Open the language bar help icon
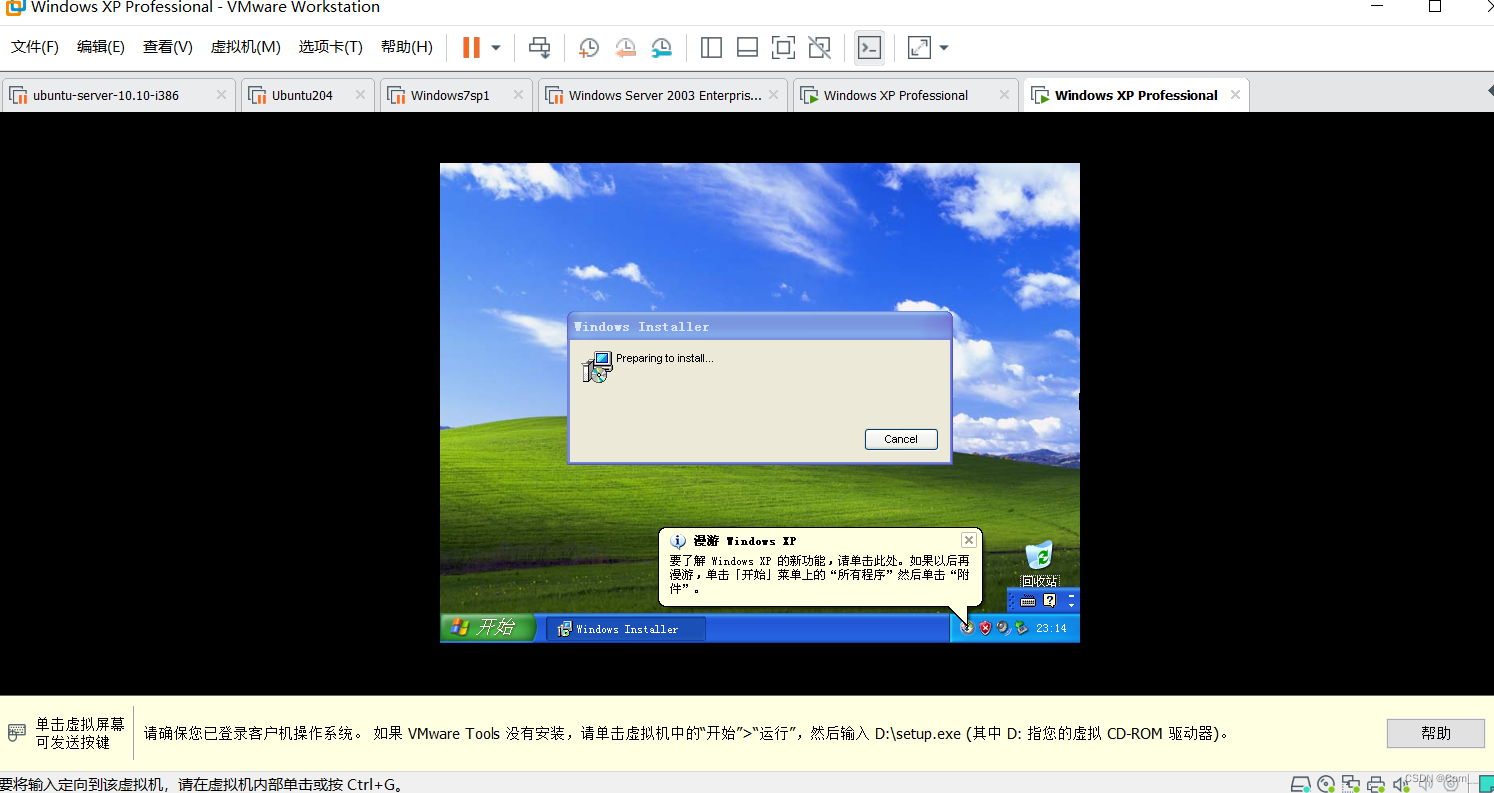 tap(1049, 601)
